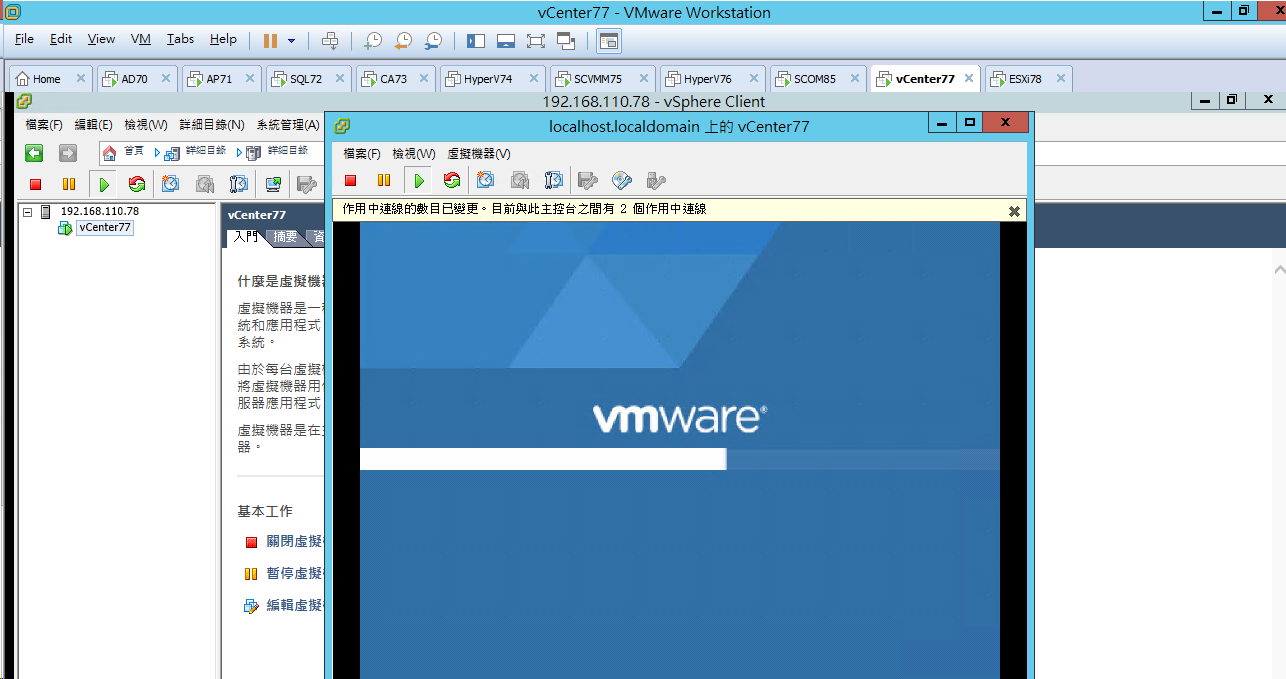Switch to Unity mode icon in Workstation
The image size is (1286, 679).
566,41
